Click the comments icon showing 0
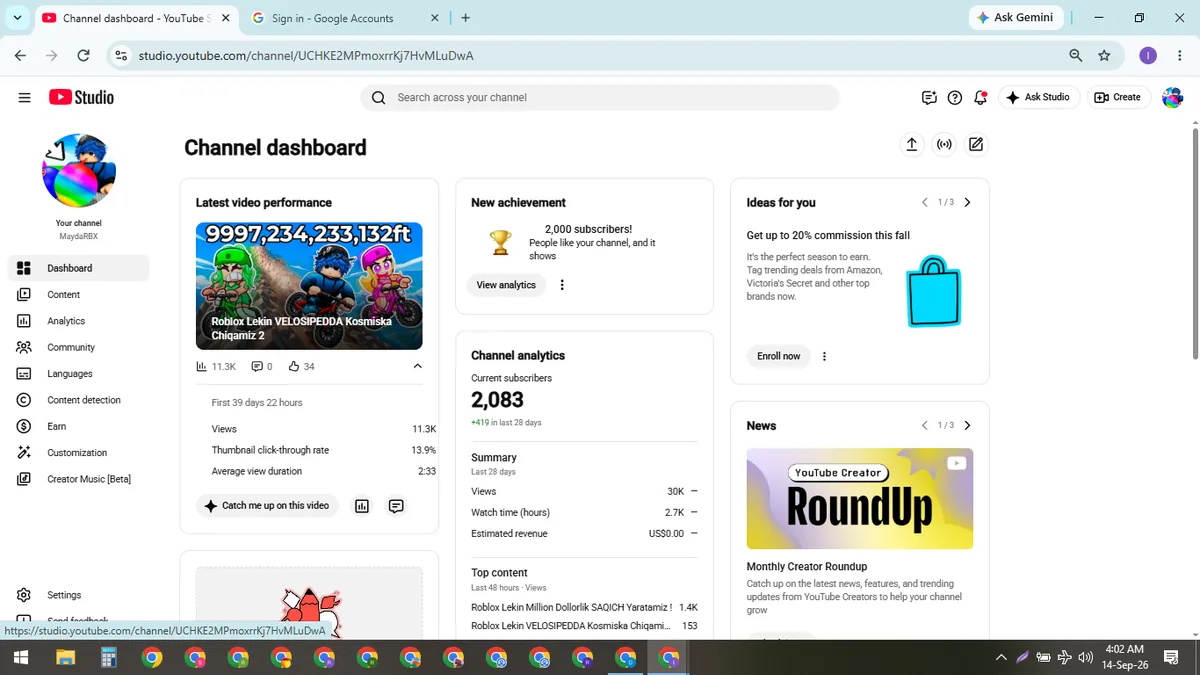The image size is (1200, 675). click(256, 367)
